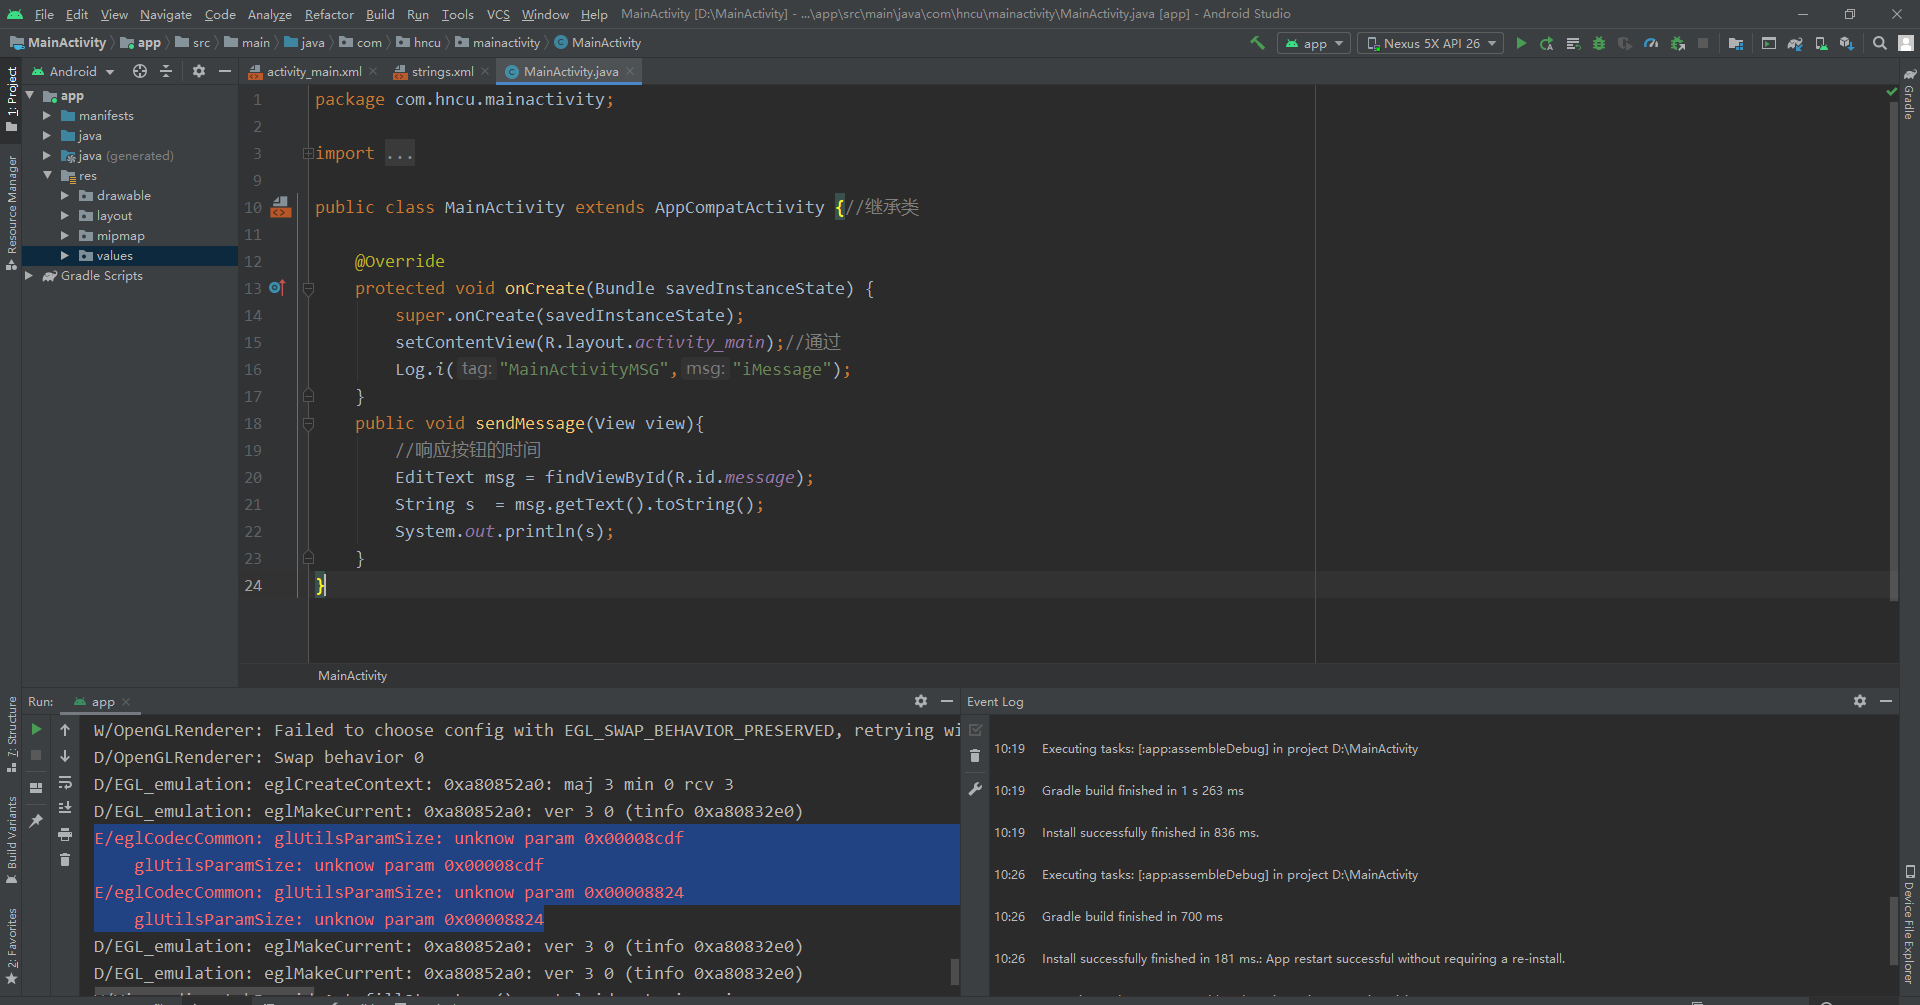Click Restore Layout icon in Run panel
Viewport: 1920px width, 1005px height.
(36, 787)
